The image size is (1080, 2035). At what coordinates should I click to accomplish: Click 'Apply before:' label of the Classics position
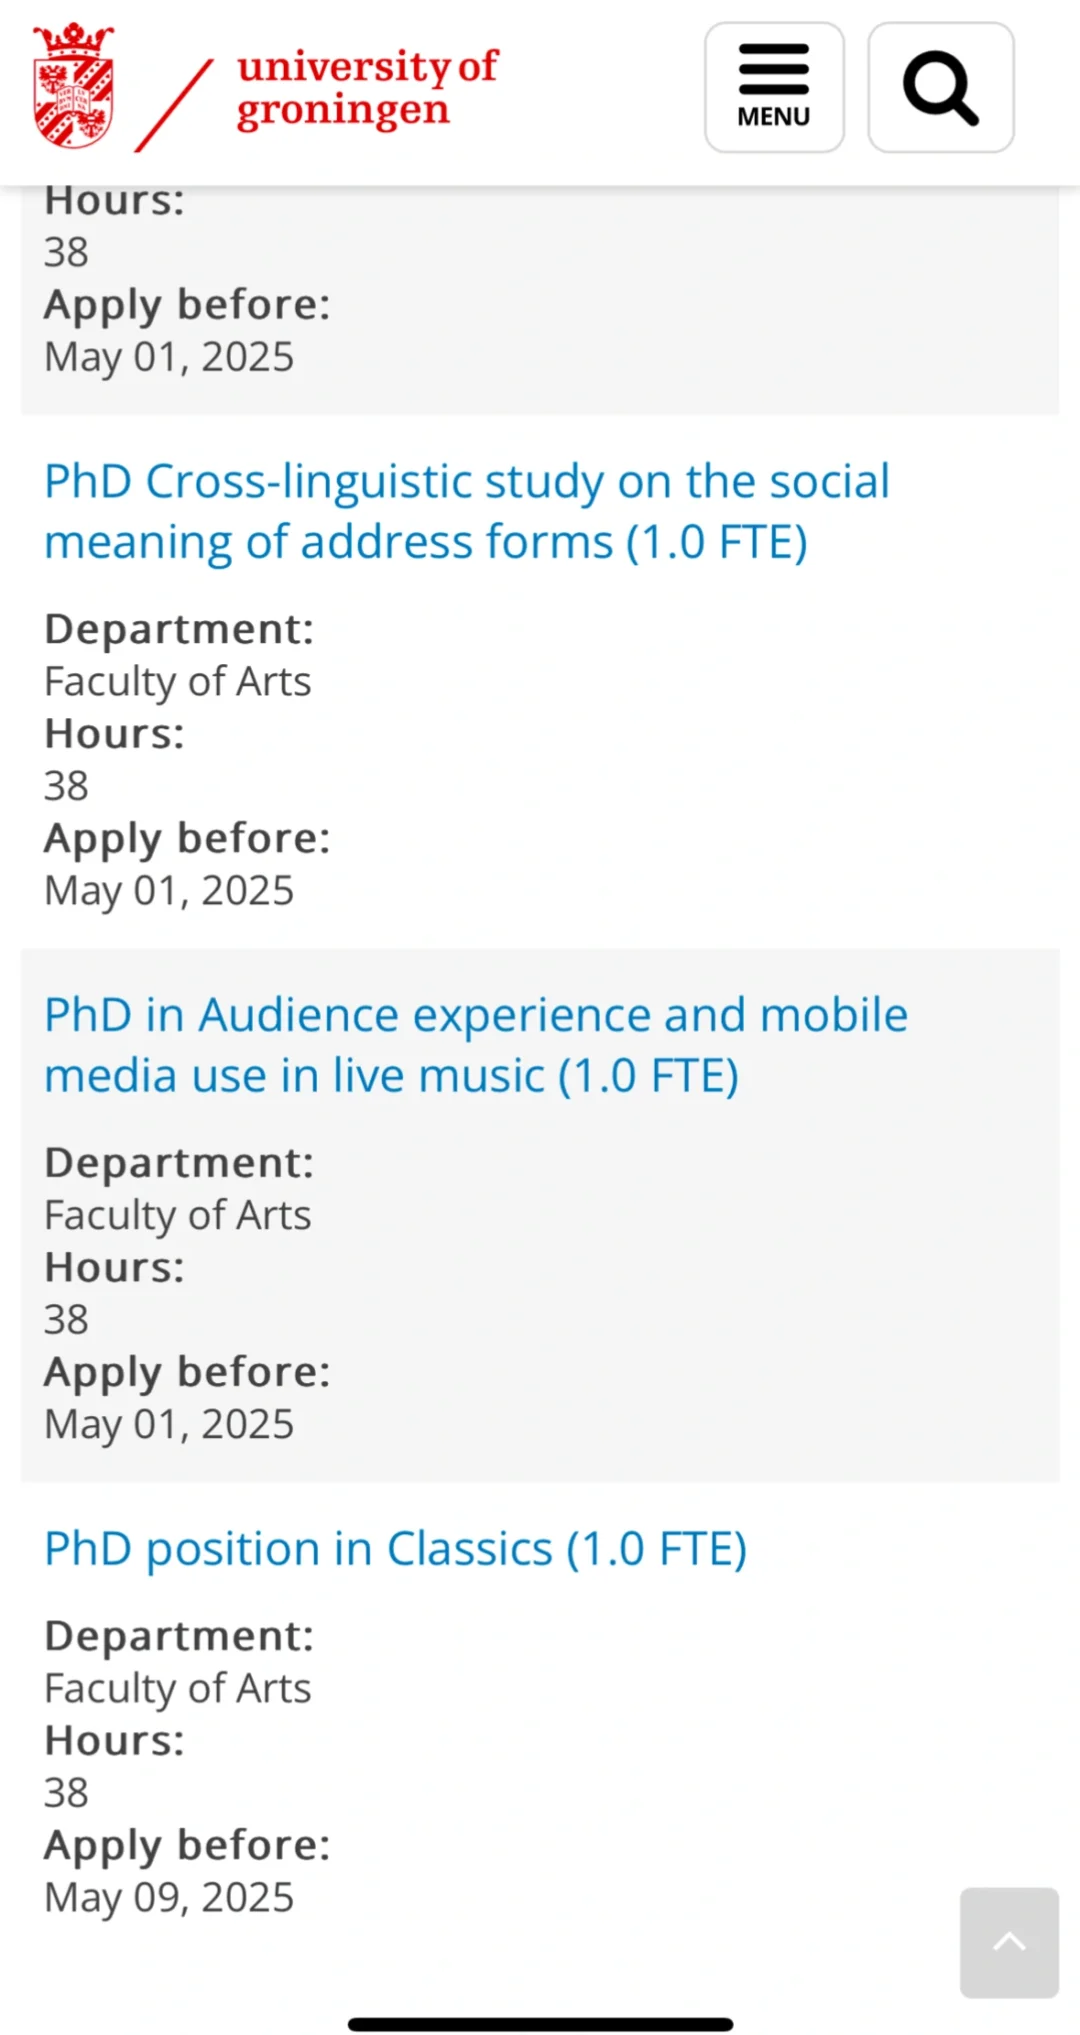187,1845
